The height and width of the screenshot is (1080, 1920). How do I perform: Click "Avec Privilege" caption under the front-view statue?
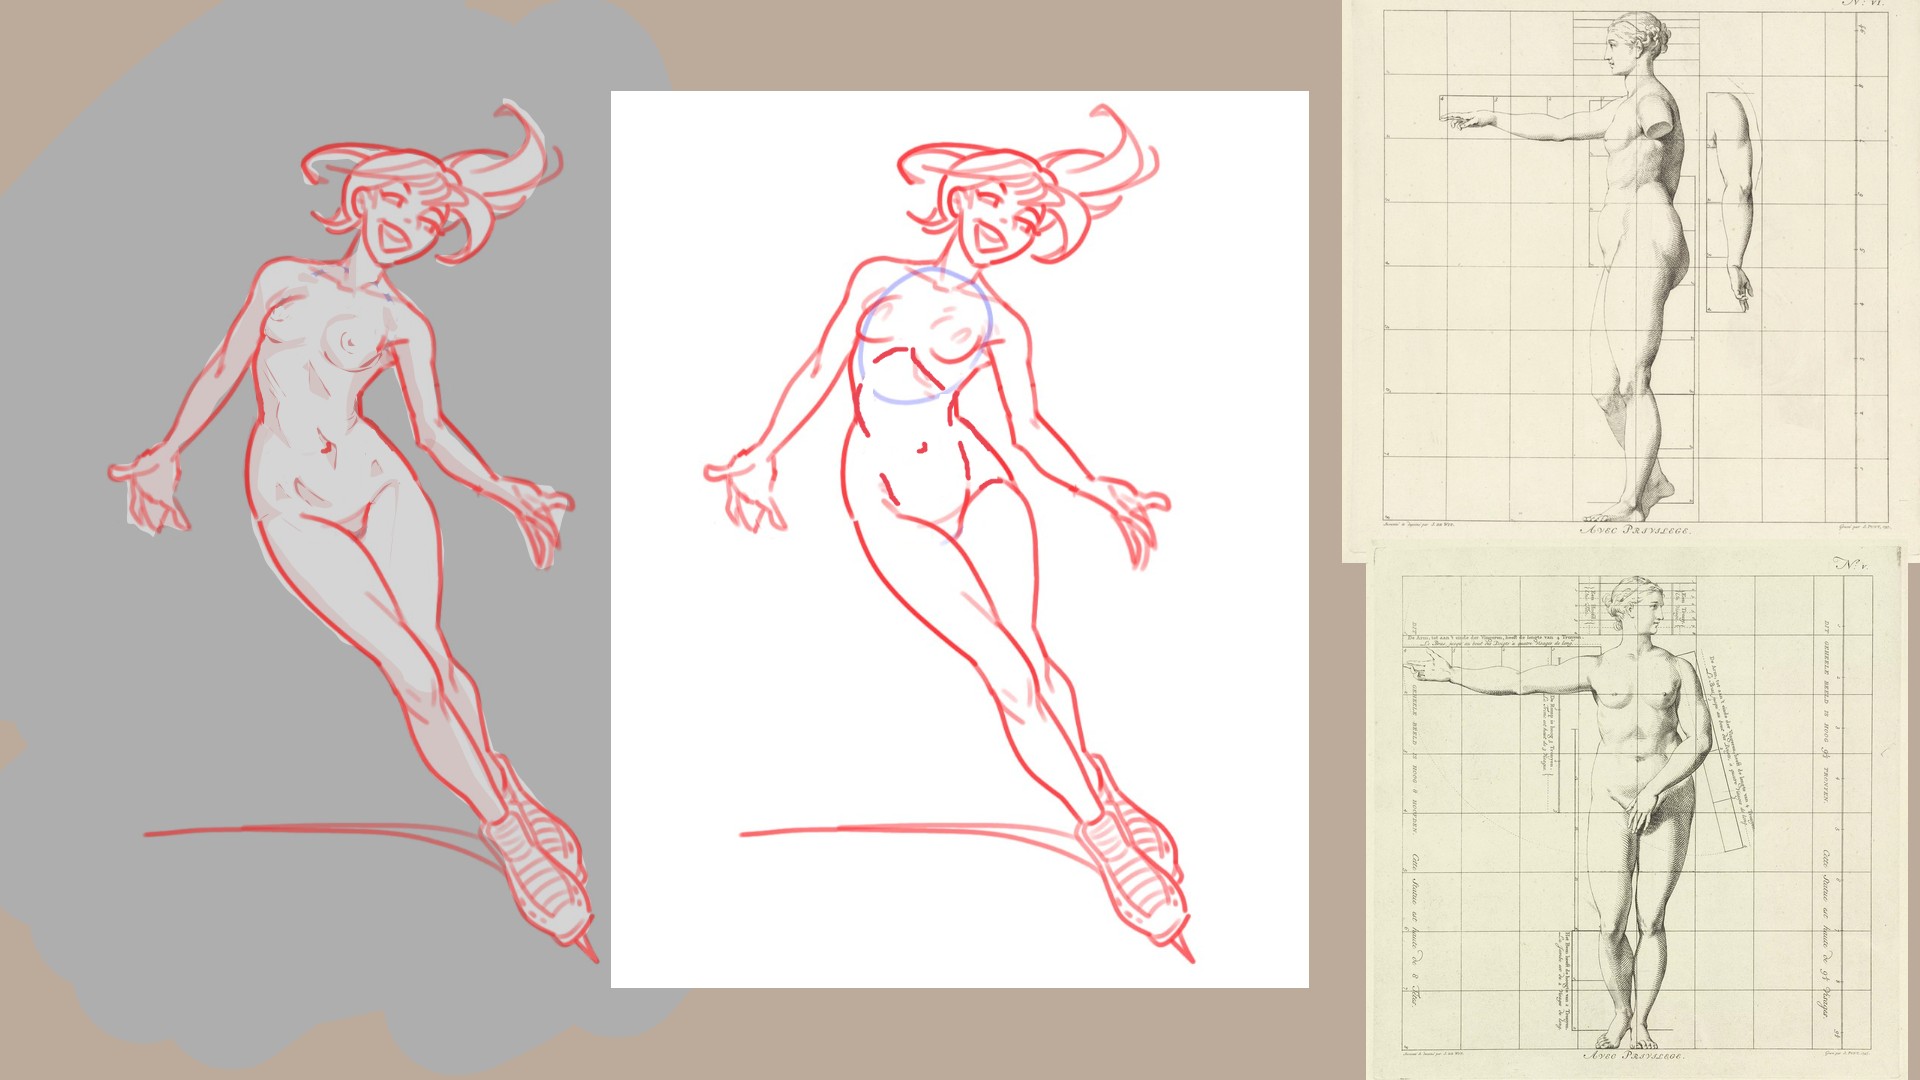(1634, 1056)
